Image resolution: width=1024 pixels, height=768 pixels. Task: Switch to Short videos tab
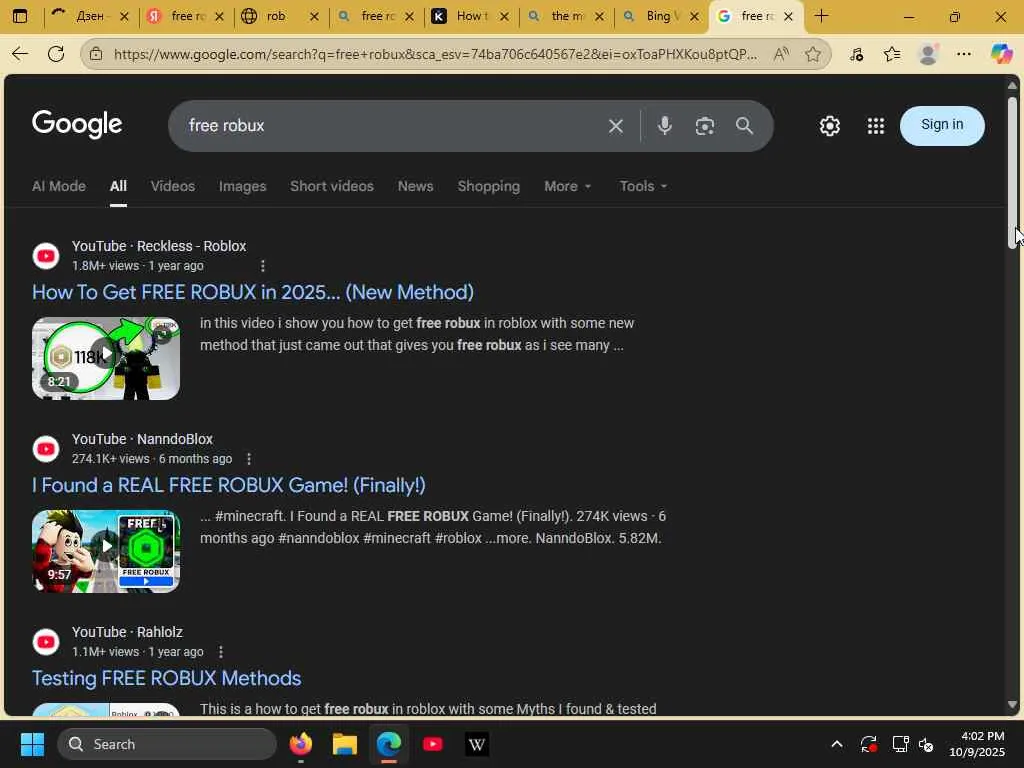coord(332,186)
